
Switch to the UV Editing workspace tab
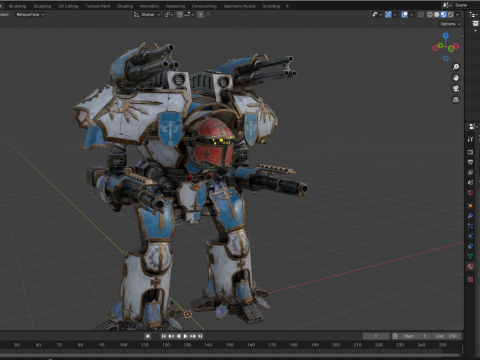coord(68,6)
